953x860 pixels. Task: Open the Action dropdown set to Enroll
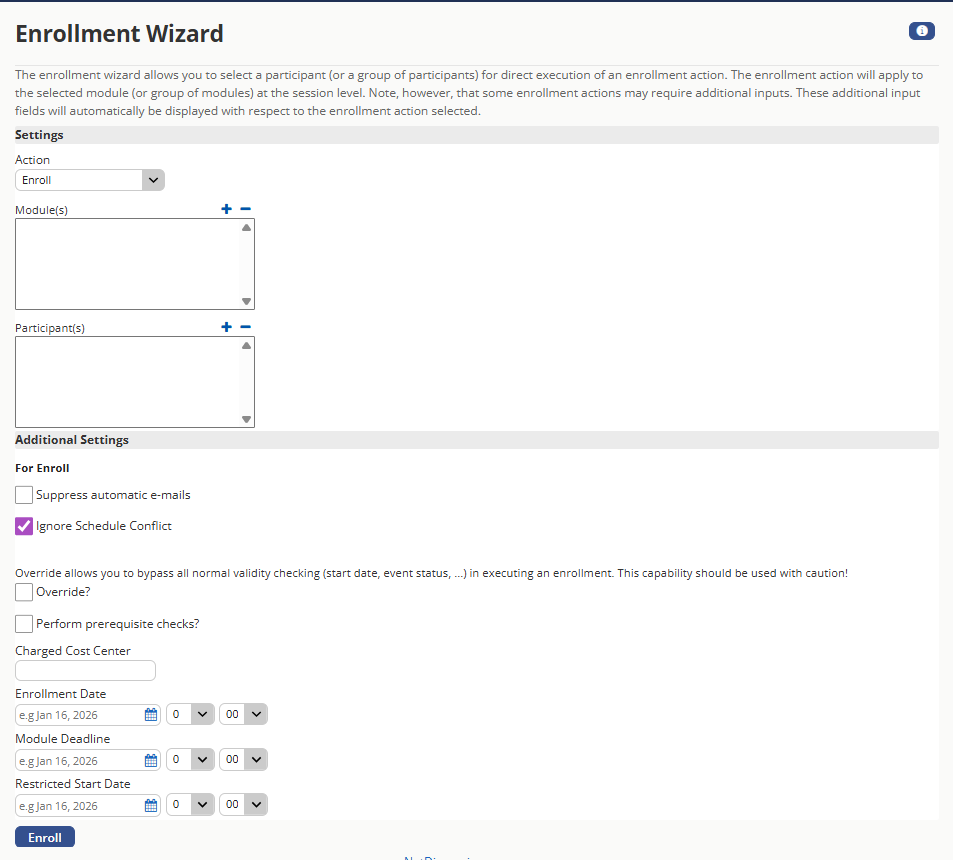90,180
